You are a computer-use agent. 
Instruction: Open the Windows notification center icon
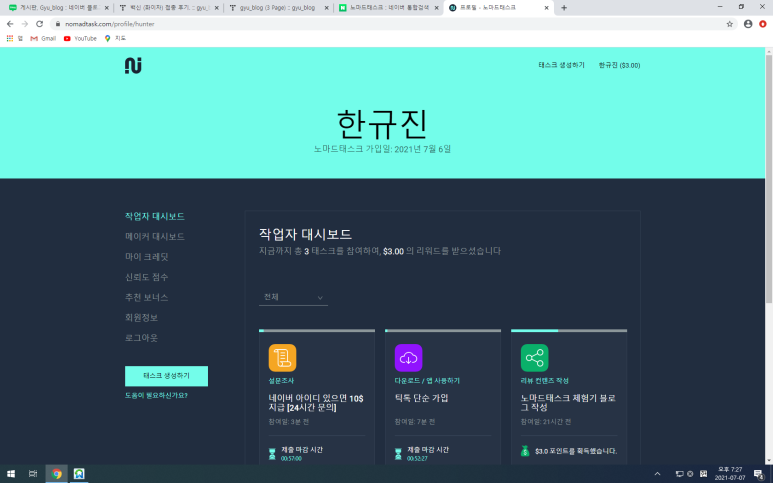coord(758,474)
